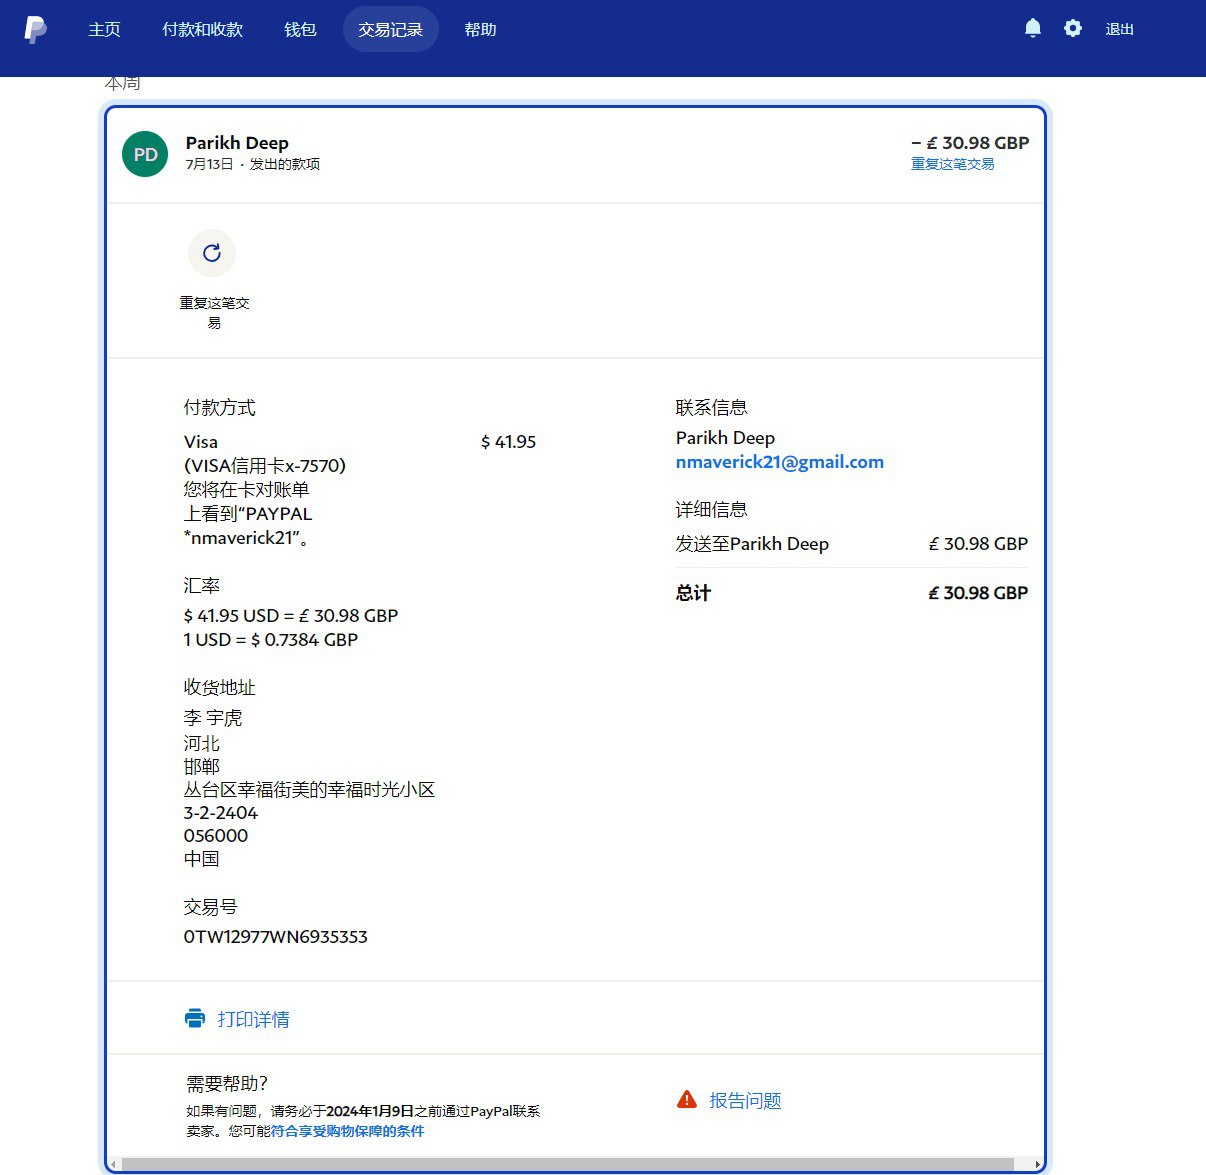Click the blue printer icon
This screenshot has height=1175, width=1206.
(x=195, y=1019)
